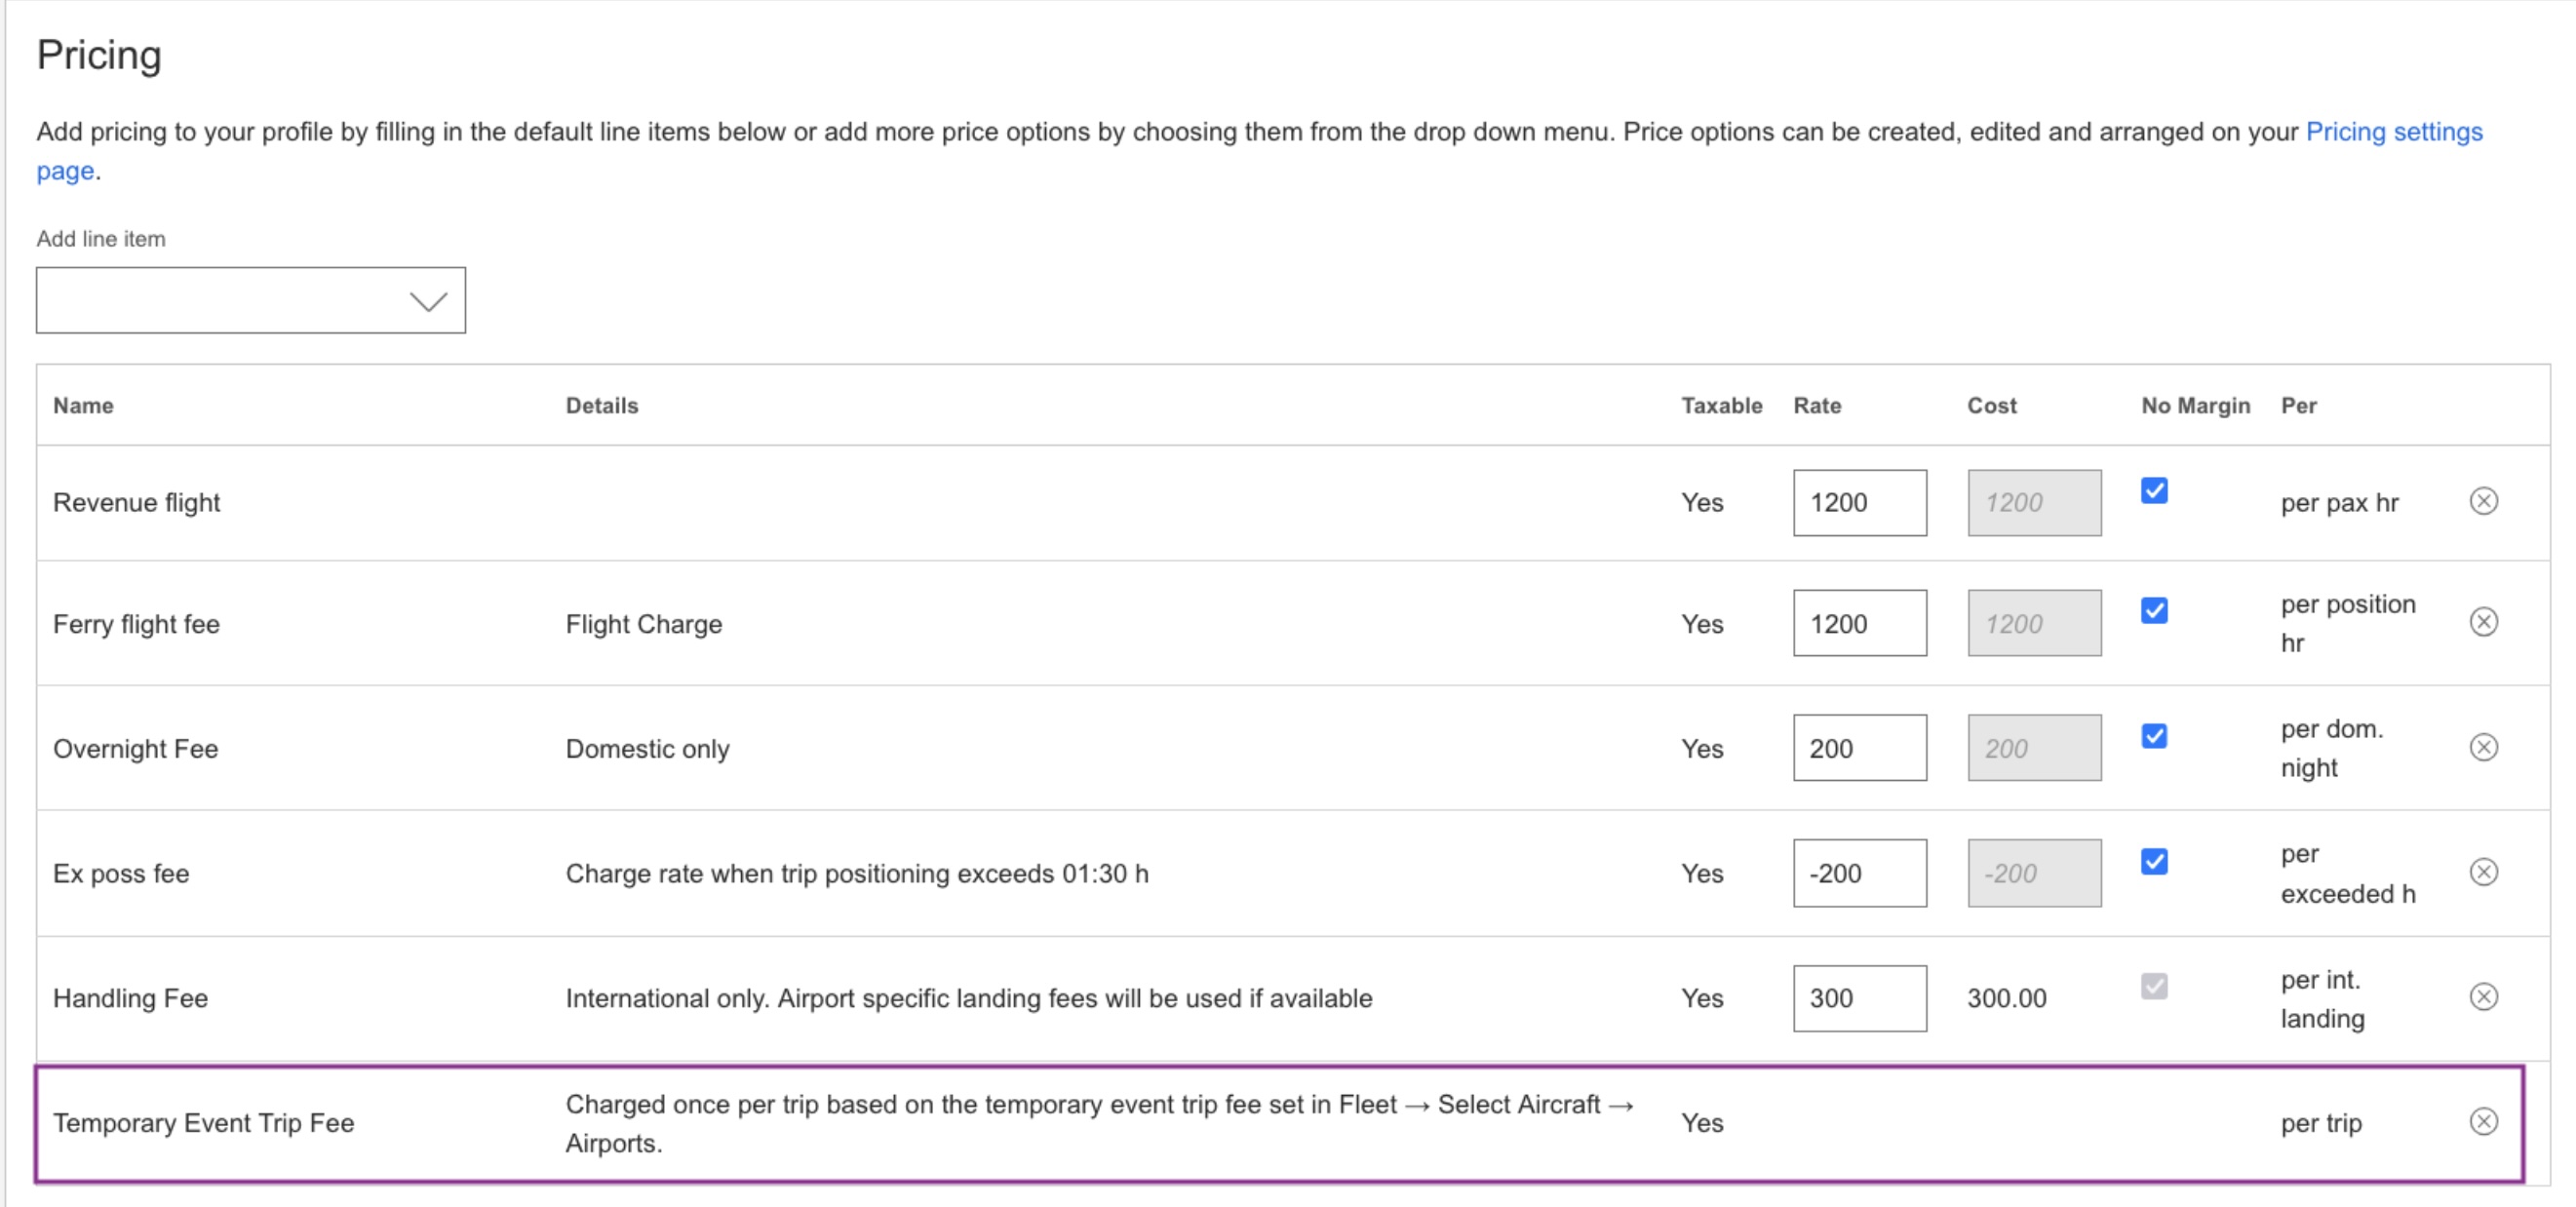The width and height of the screenshot is (2576, 1207).
Task: Click the Ex poss fee rate field
Action: (x=1859, y=873)
